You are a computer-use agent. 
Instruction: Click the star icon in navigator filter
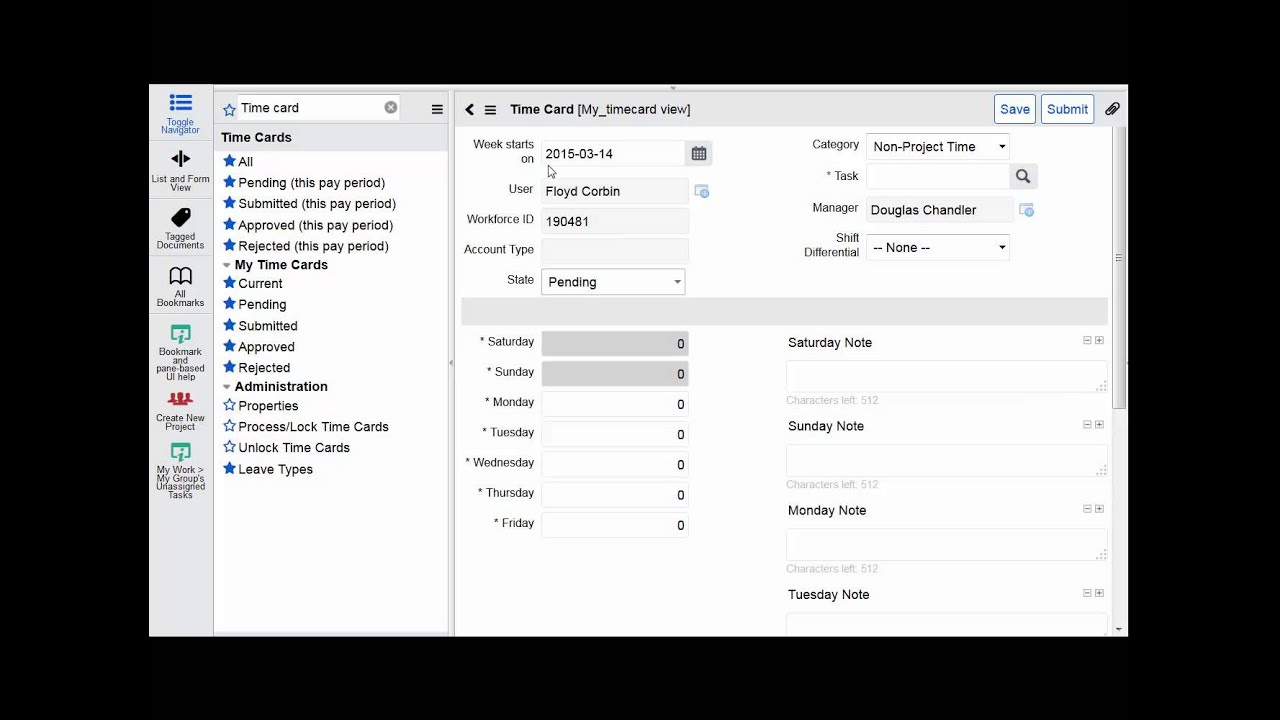(x=229, y=109)
